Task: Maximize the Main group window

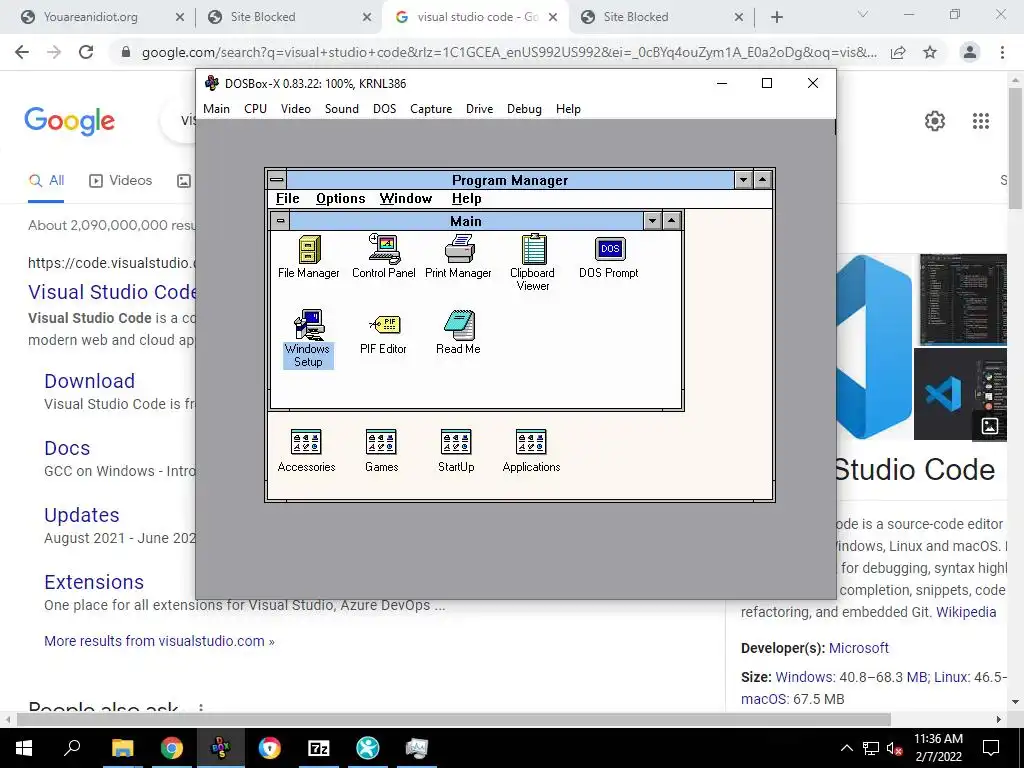Action: coord(671,221)
